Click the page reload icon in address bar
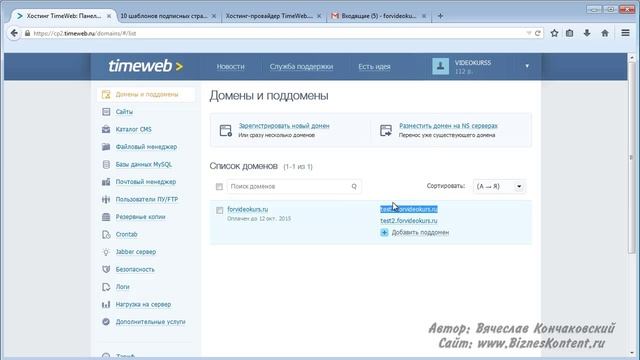The image size is (640, 360). [538, 33]
